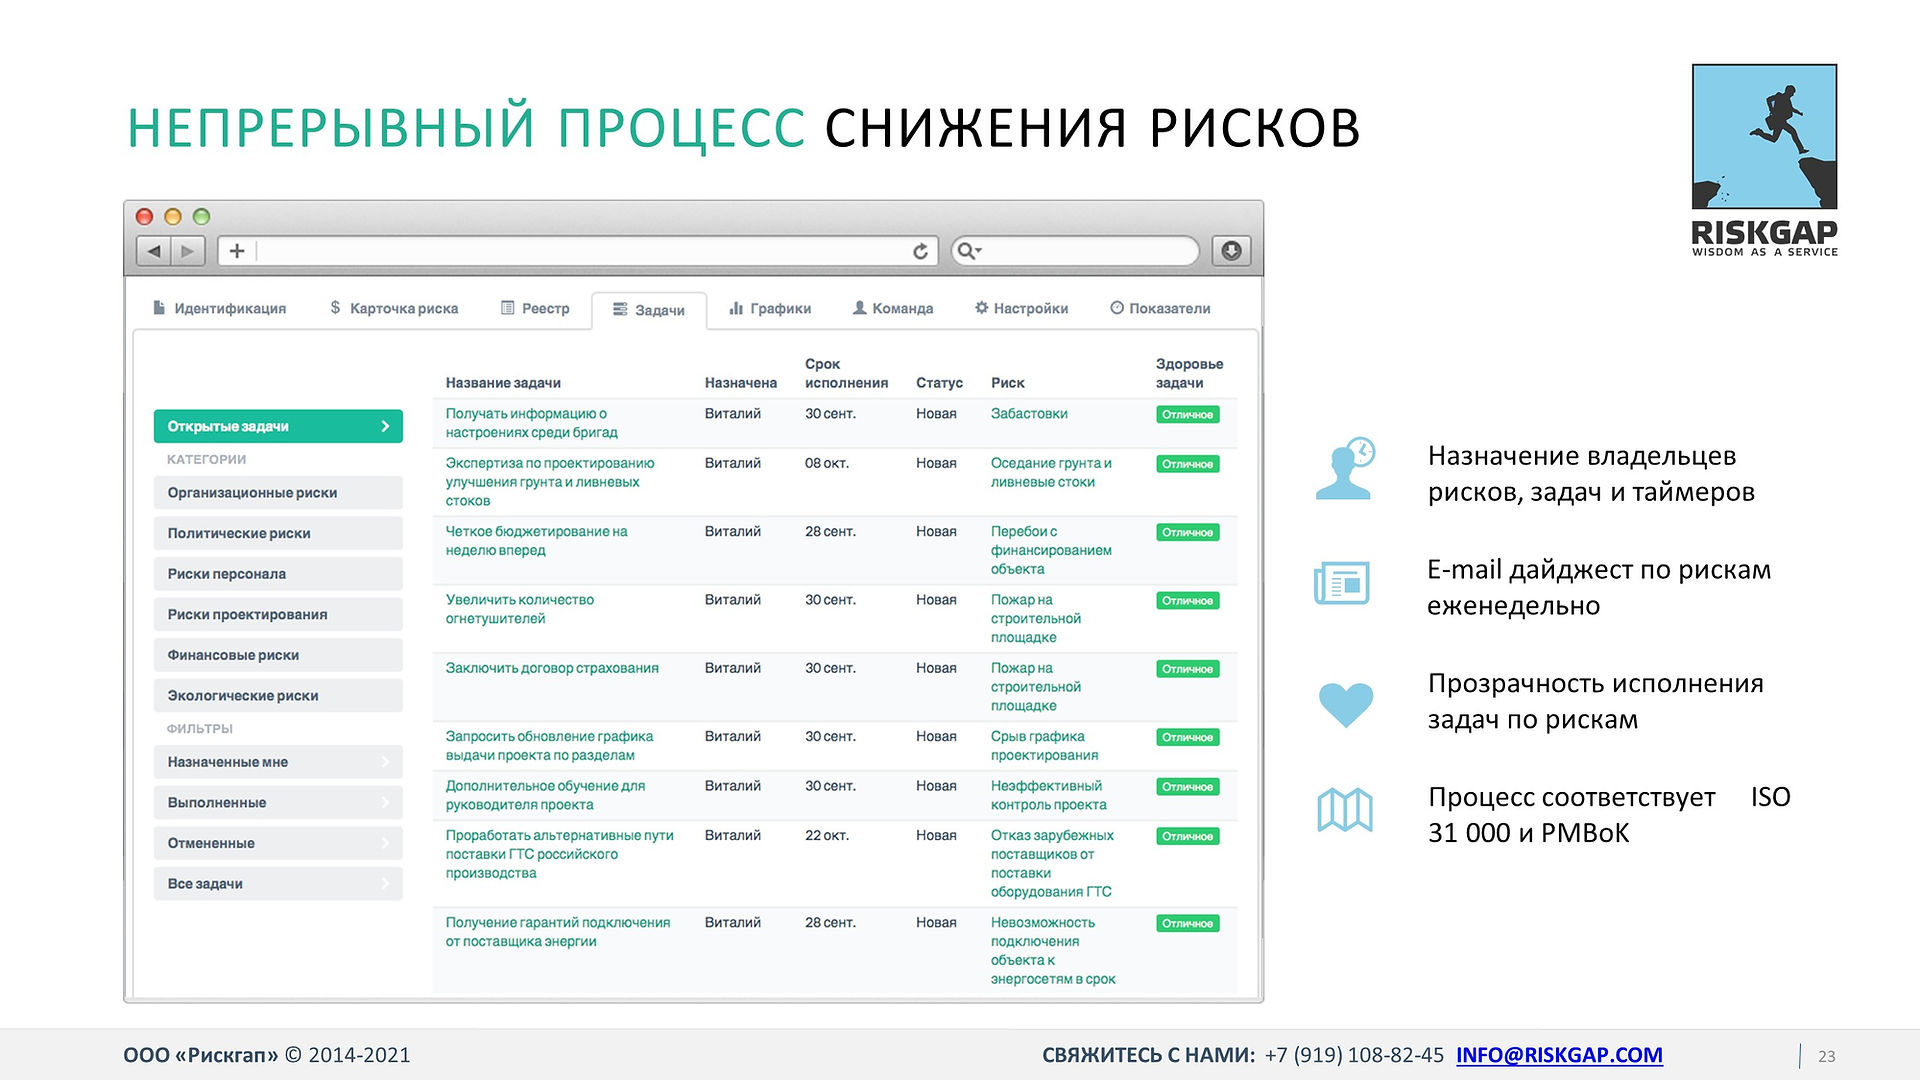Open the Идентификация tab
The height and width of the screenshot is (1080, 1920).
tap(219, 308)
